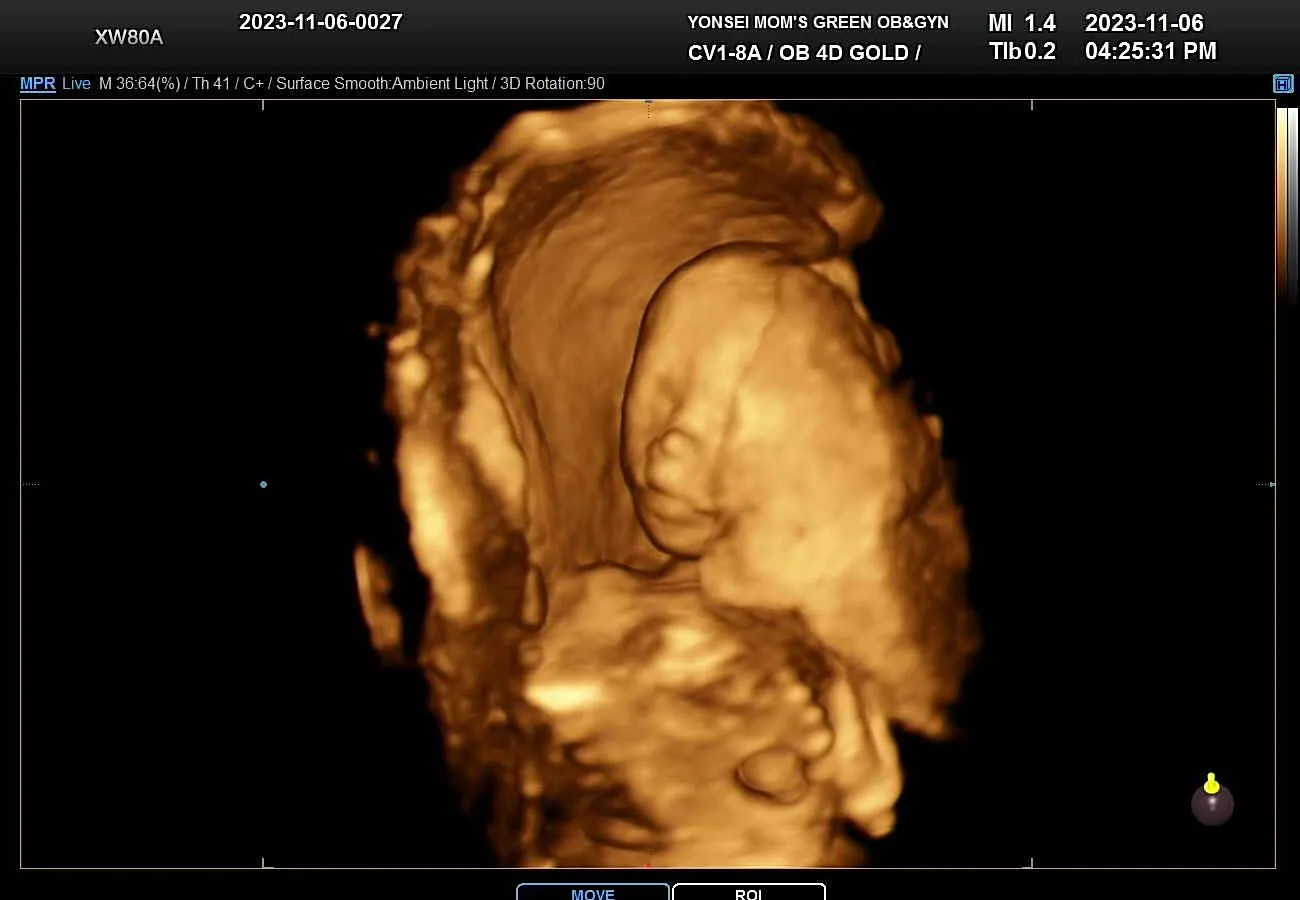Click the MI 1.4 indicator
This screenshot has width=1300, height=900.
1022,23
